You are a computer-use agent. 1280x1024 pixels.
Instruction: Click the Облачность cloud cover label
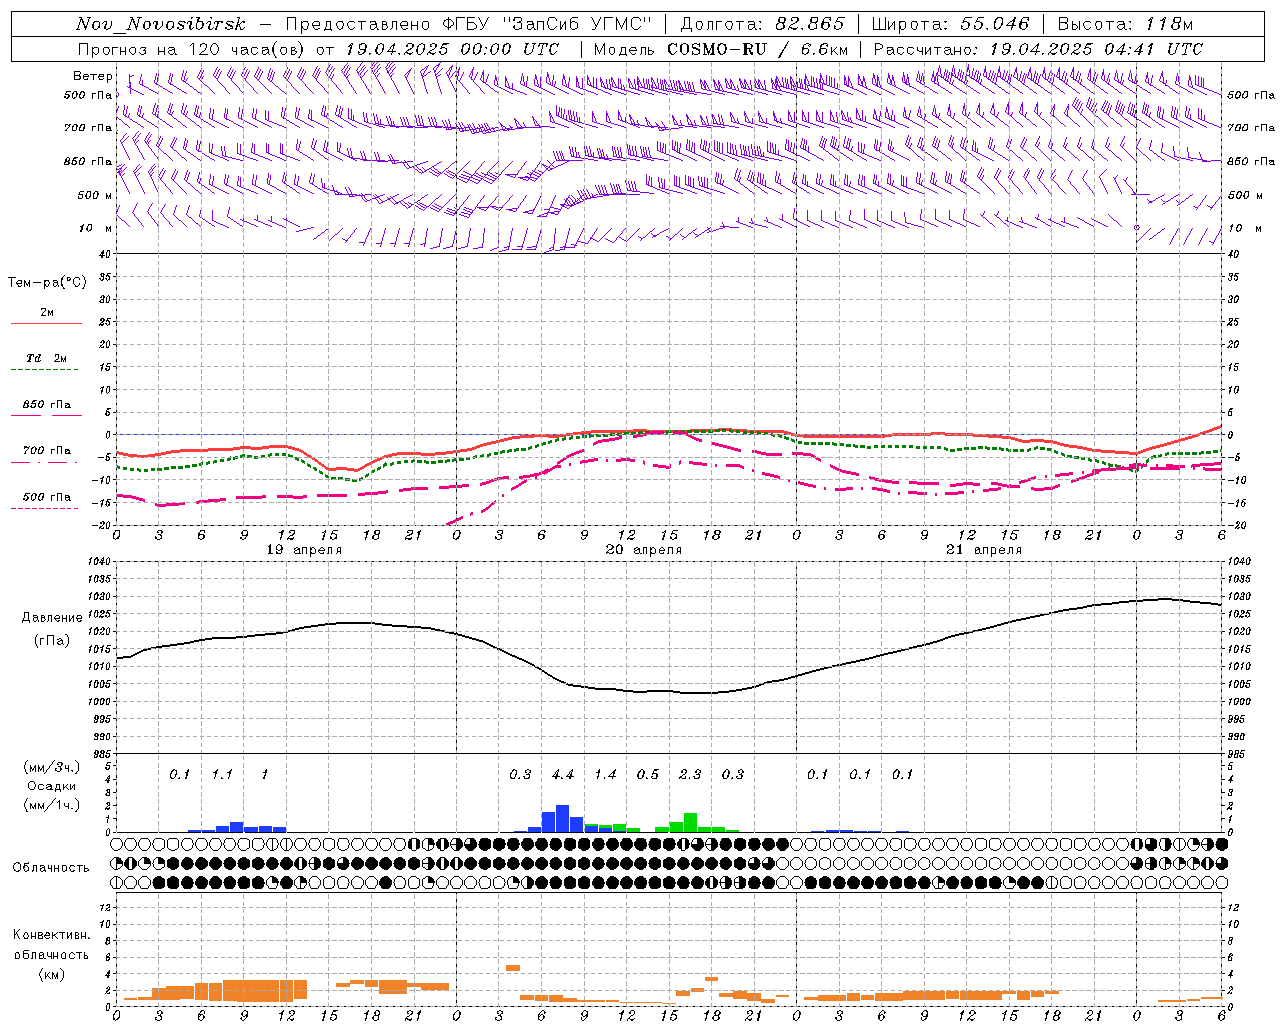pos(51,868)
